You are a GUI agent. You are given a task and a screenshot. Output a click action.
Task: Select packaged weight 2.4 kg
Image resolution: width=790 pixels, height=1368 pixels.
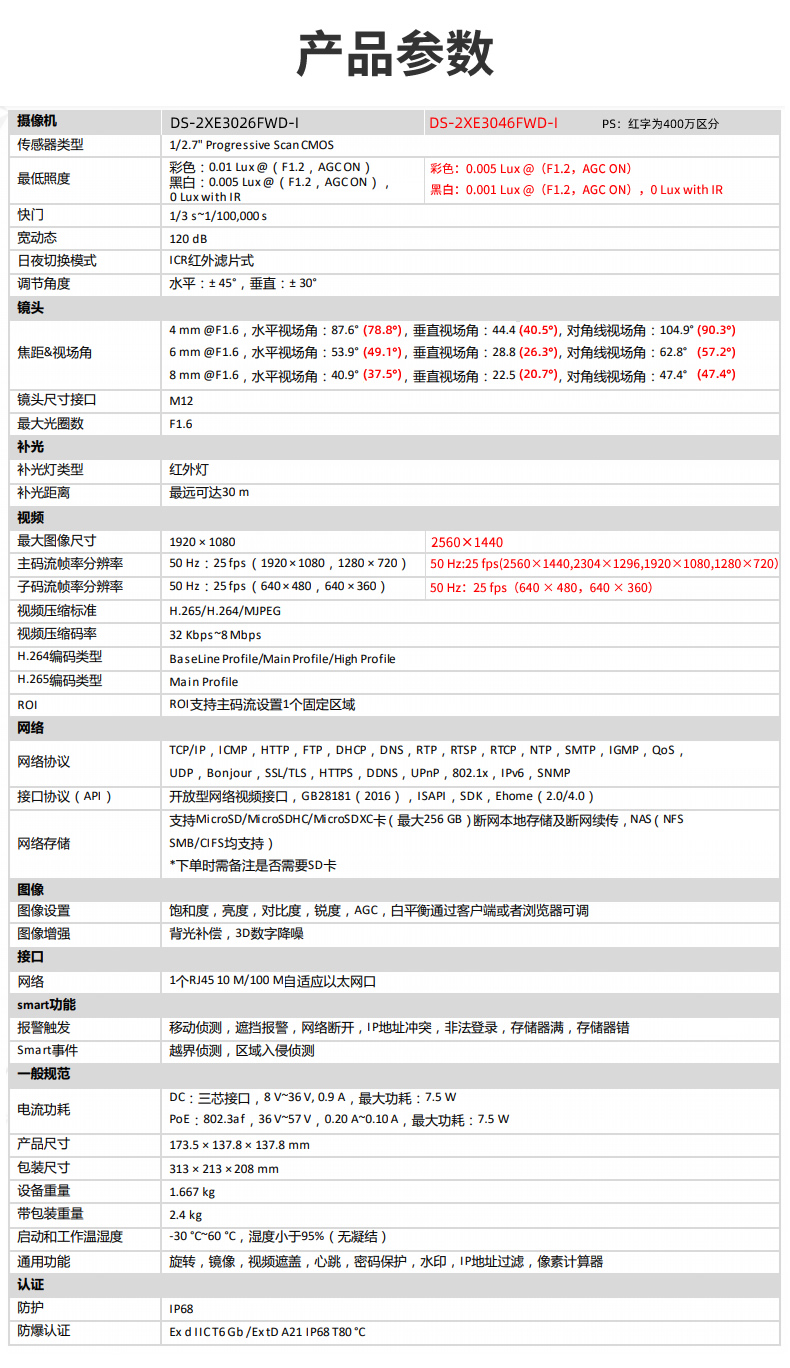[x=186, y=1215]
